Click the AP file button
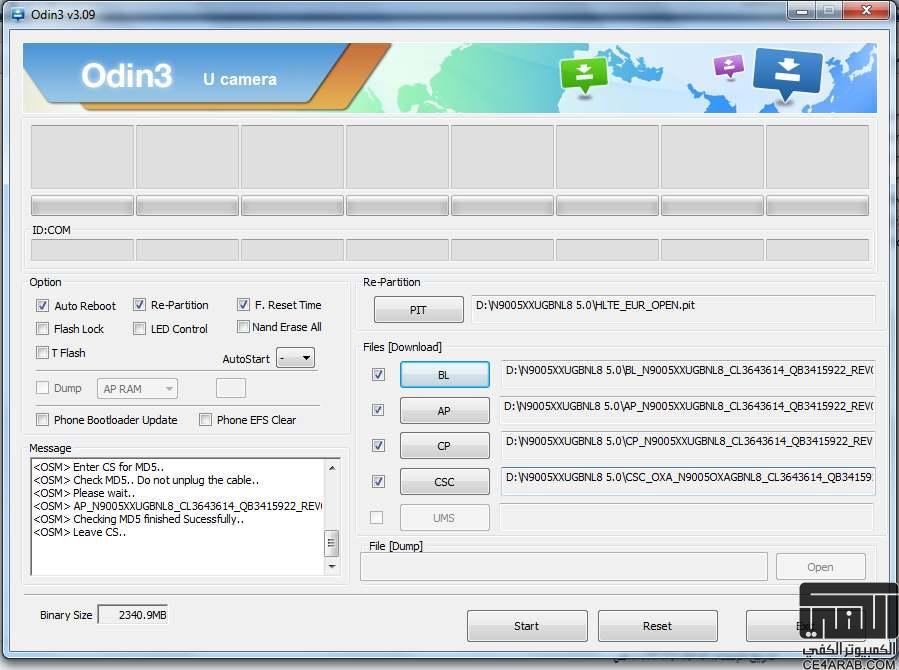This screenshot has height=670, width=899. [444, 410]
